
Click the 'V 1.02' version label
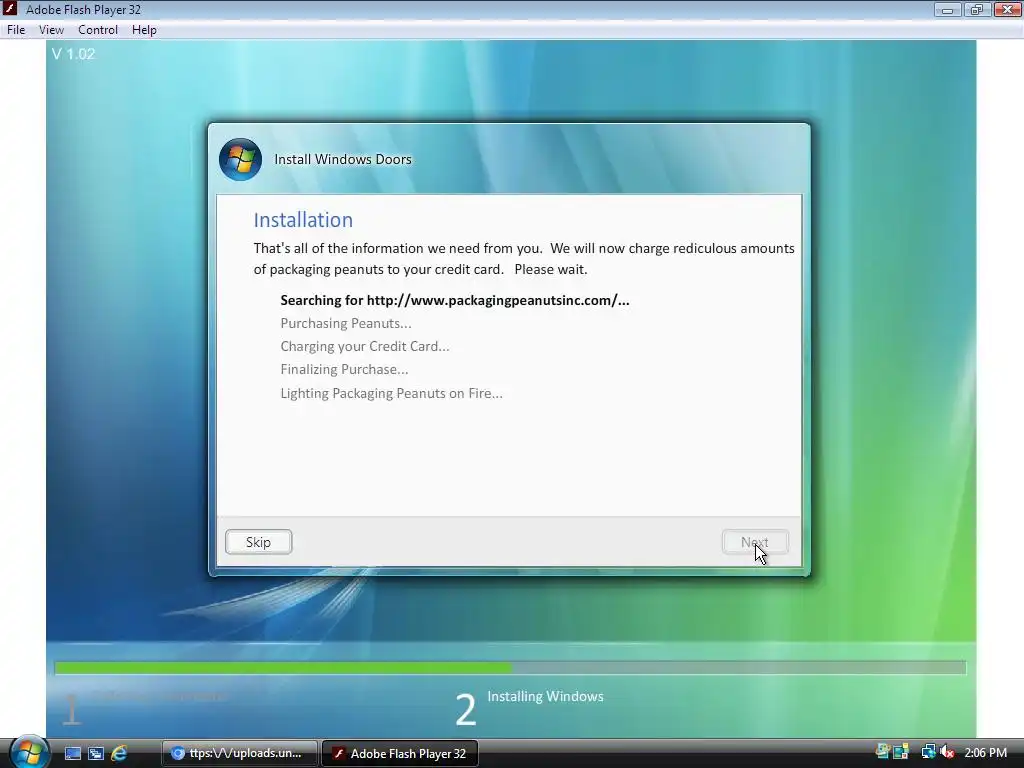(73, 54)
